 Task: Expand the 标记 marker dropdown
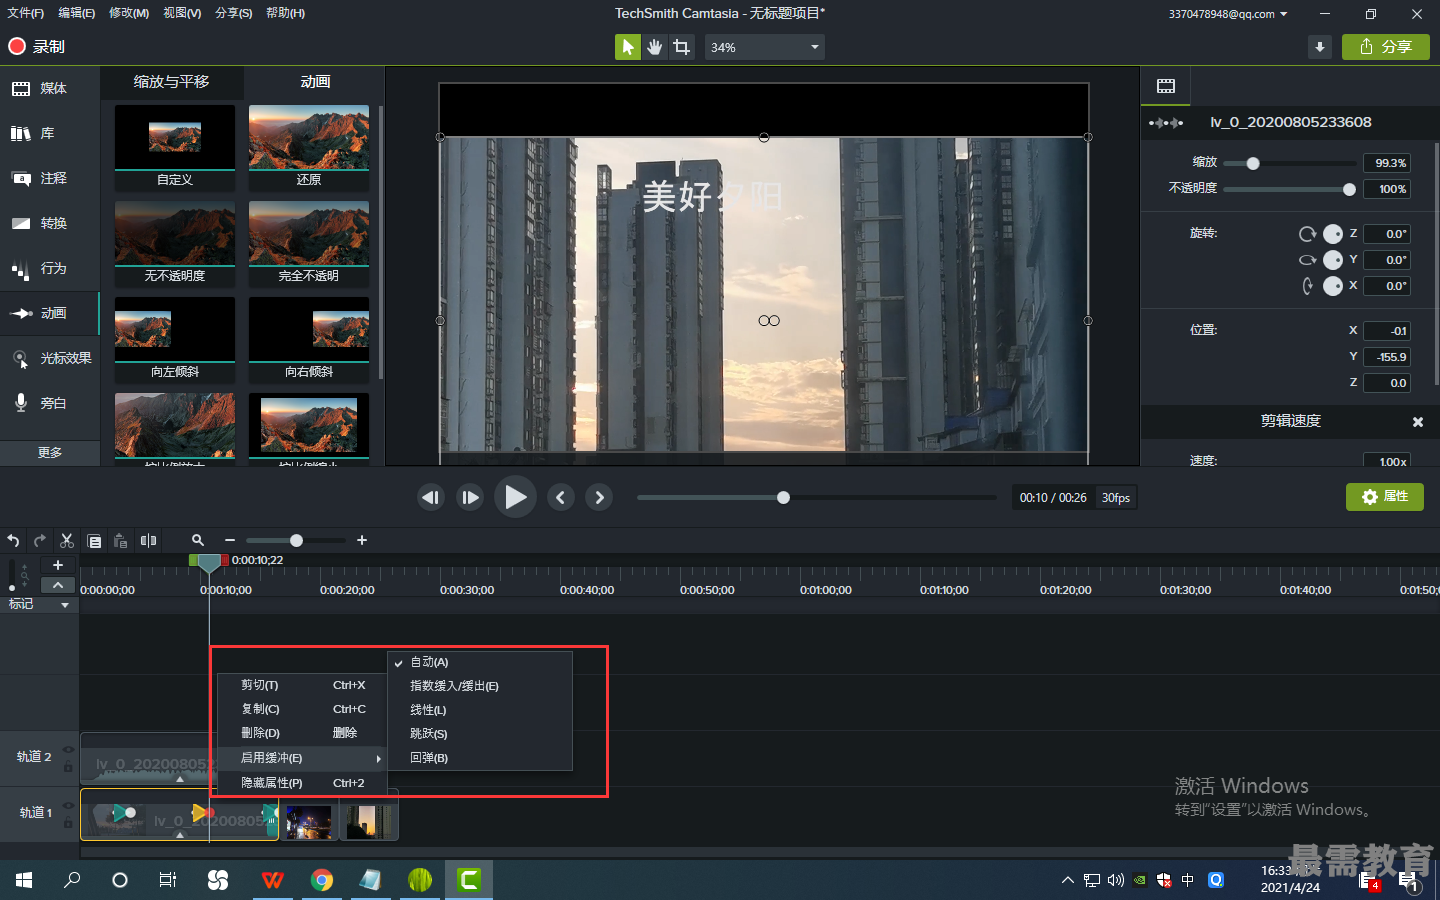click(x=65, y=605)
